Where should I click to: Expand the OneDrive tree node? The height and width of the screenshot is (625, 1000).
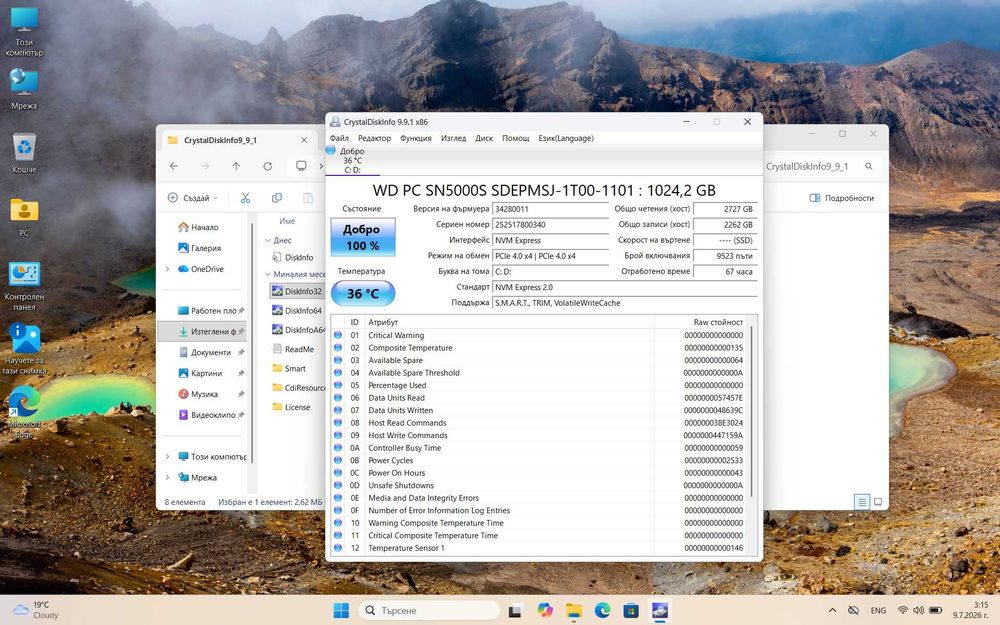[168, 269]
